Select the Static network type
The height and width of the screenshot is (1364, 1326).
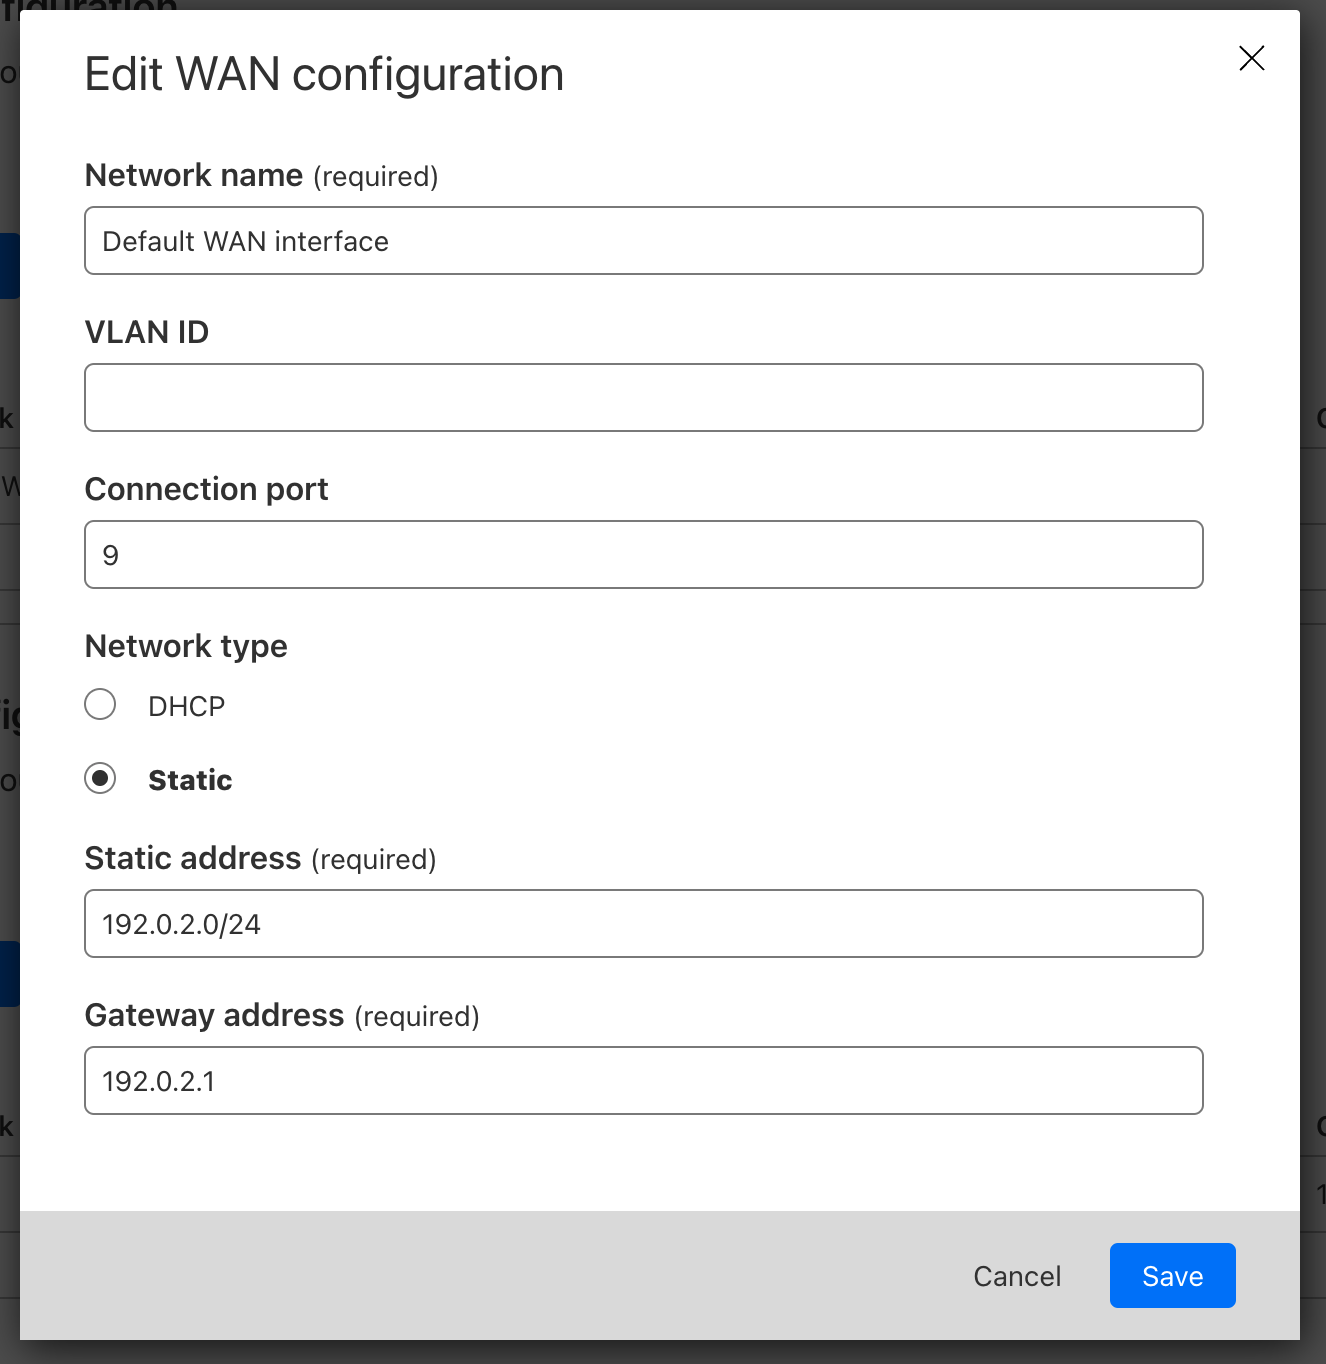100,778
